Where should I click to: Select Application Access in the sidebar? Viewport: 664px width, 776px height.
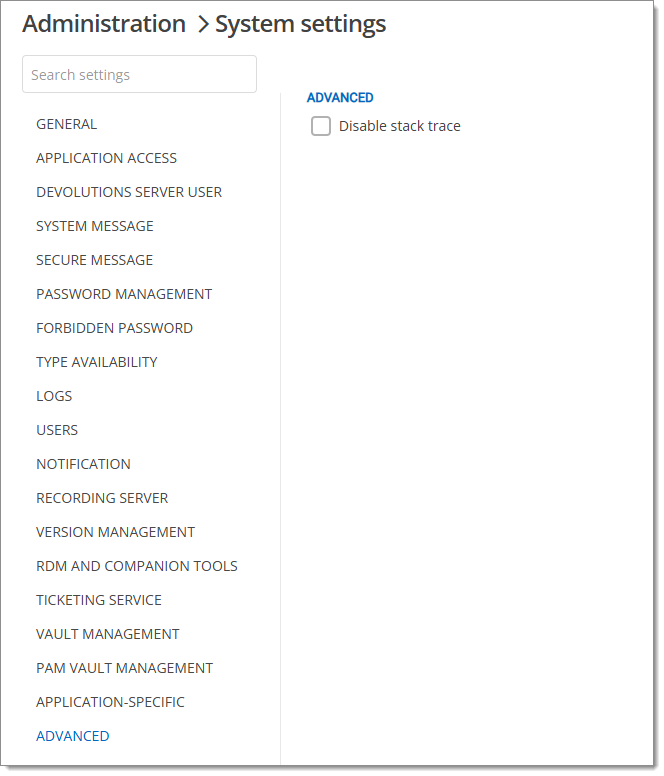coord(106,158)
